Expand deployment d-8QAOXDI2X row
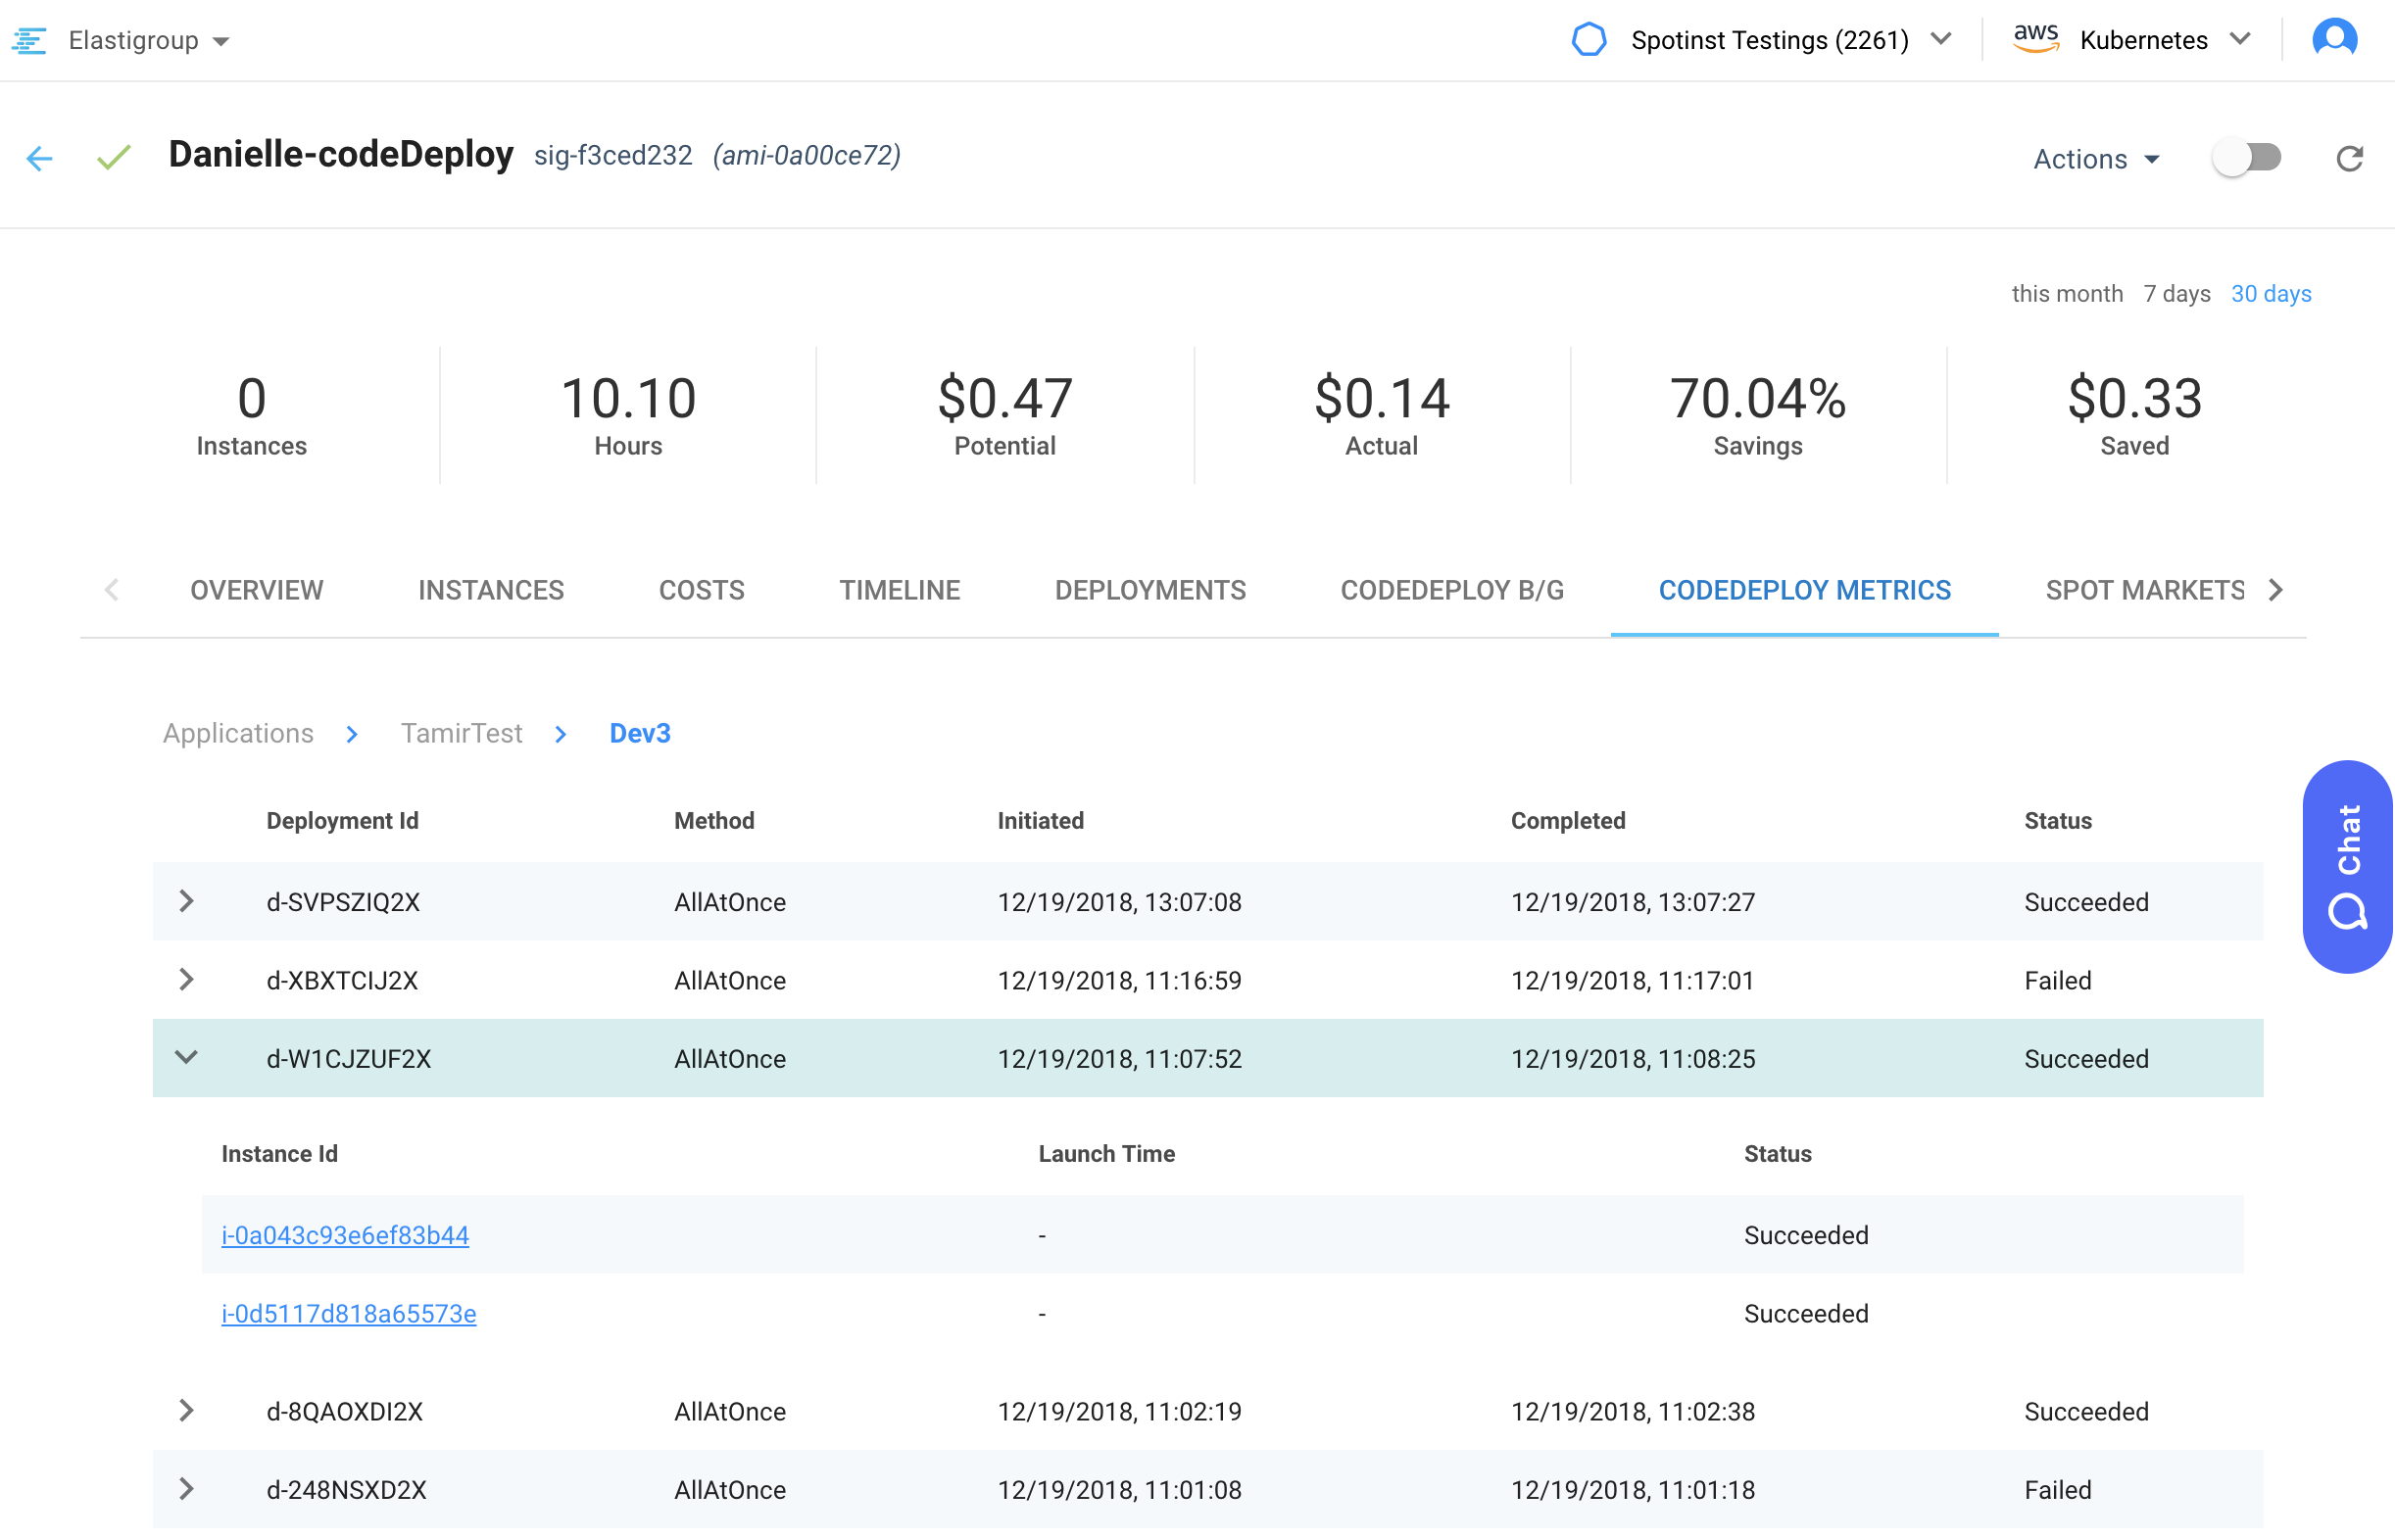This screenshot has width=2395, height=1540. click(186, 1410)
